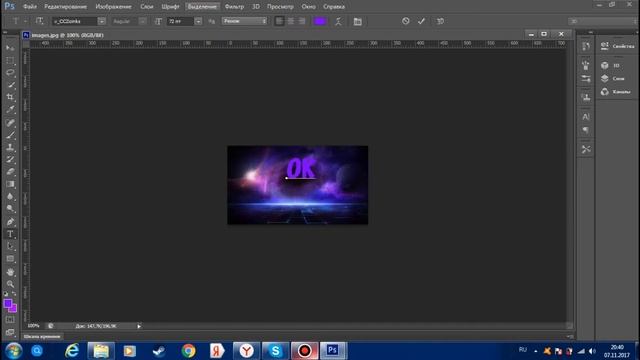Screen dimensions: 640x360
Task: Open the Type tool preset picker arrow
Action: click(x=25, y=21)
